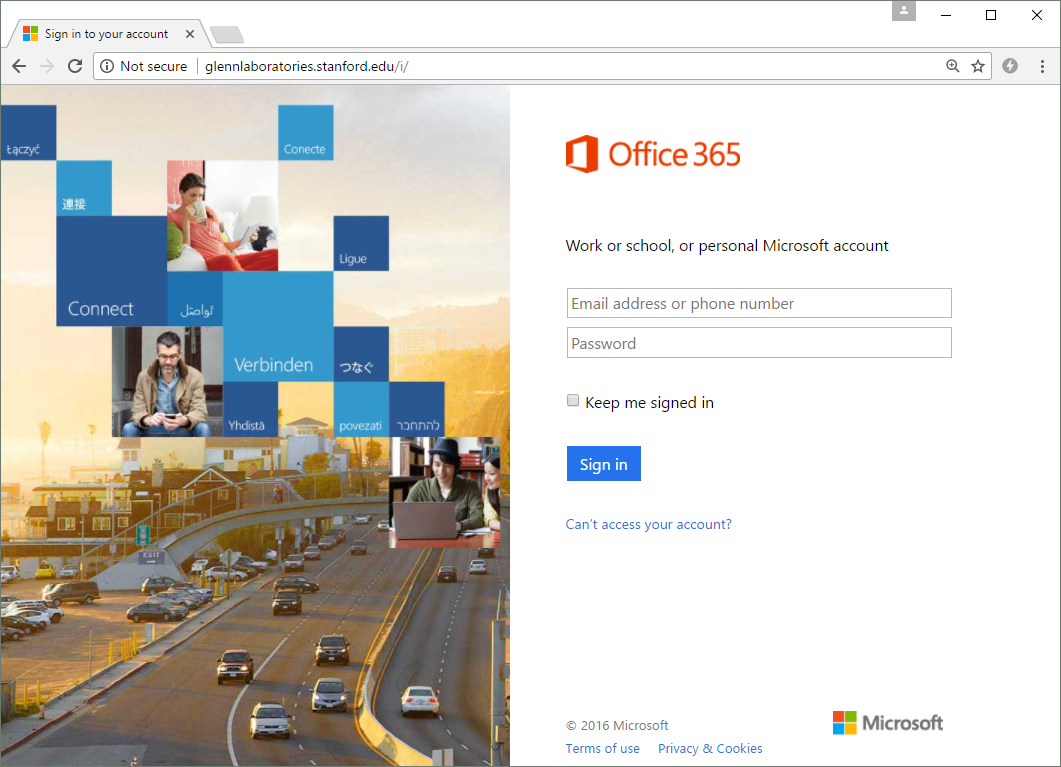Click the Sign in button

[604, 464]
